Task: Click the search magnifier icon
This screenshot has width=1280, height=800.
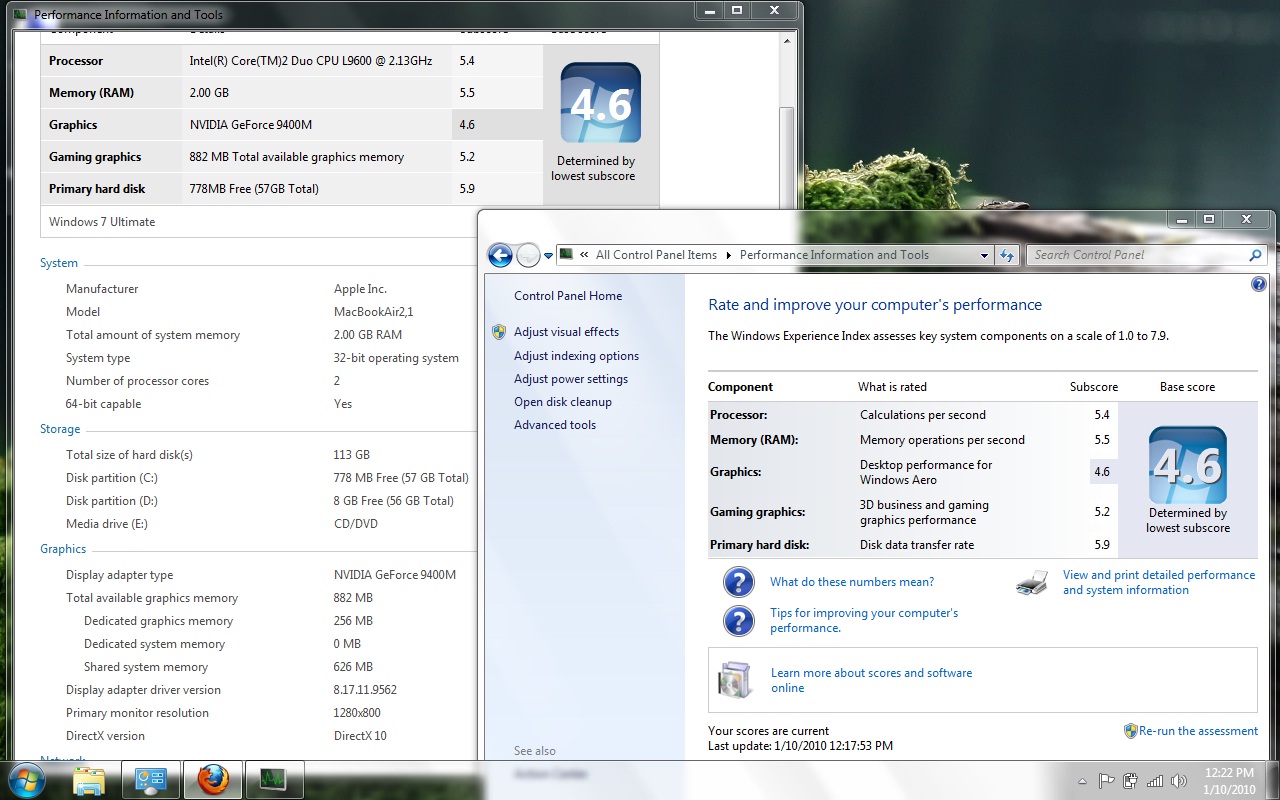Action: (1256, 255)
